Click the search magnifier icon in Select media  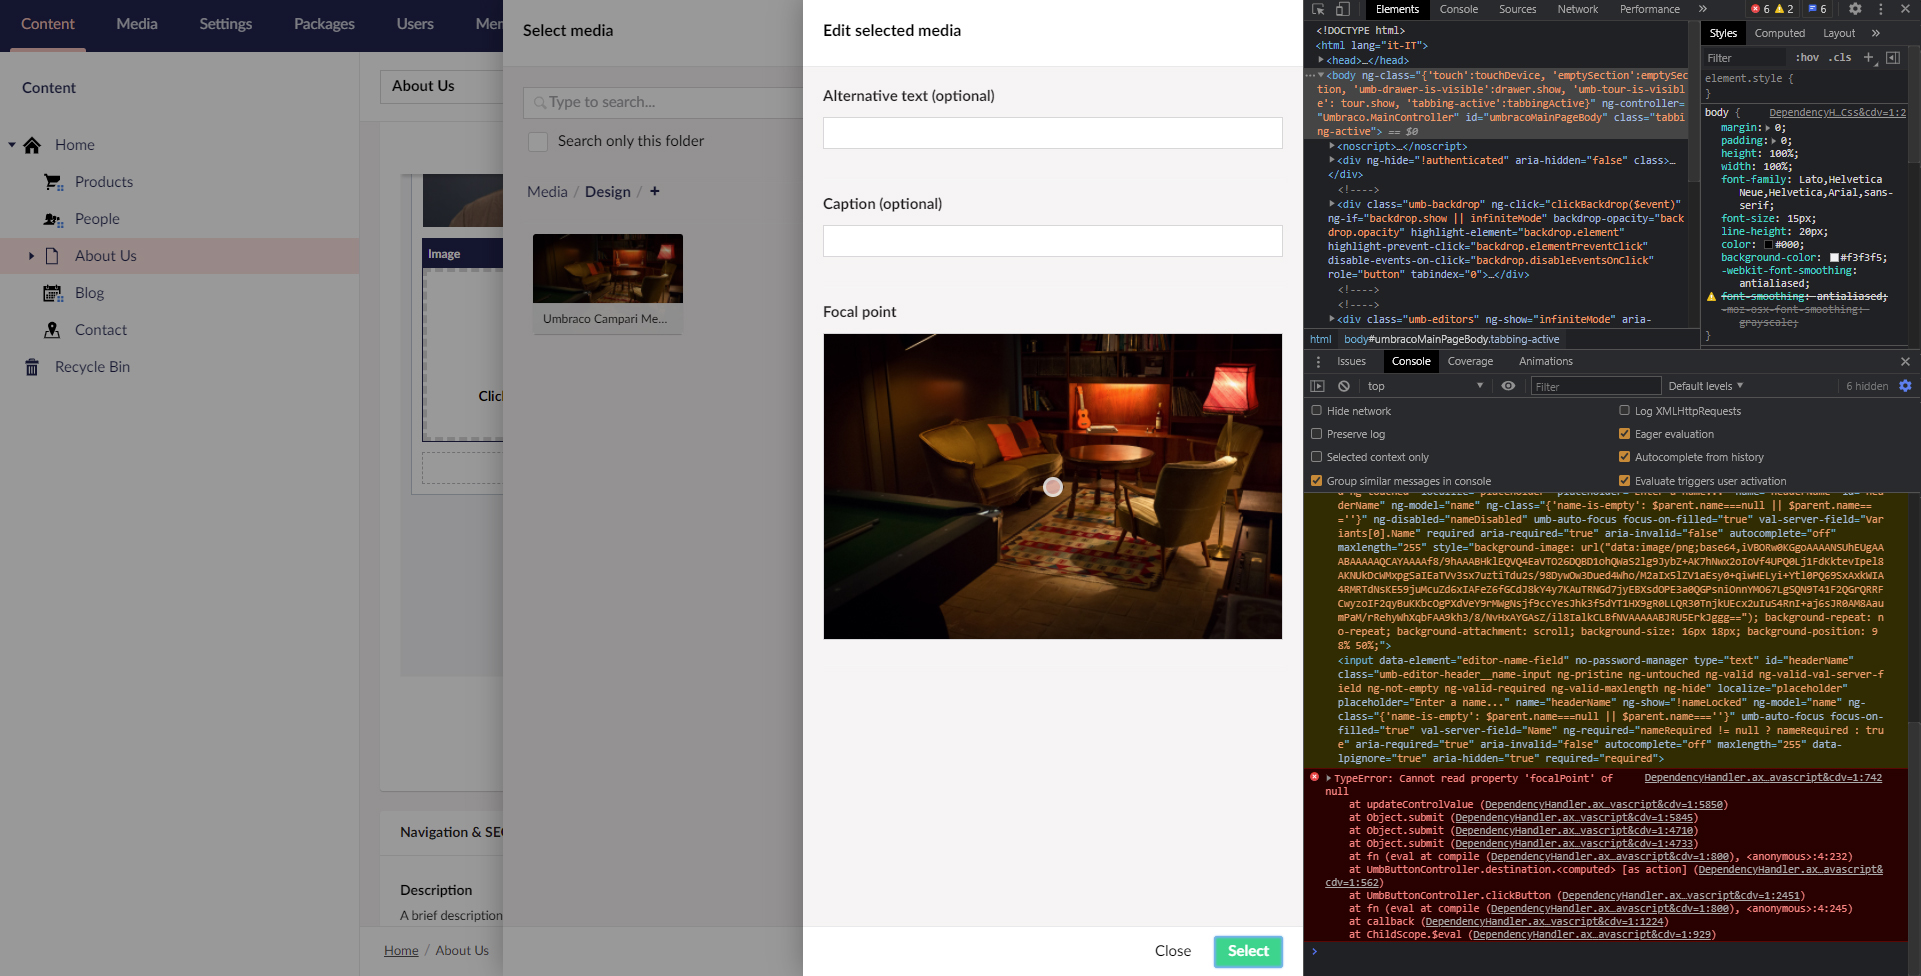coord(539,102)
